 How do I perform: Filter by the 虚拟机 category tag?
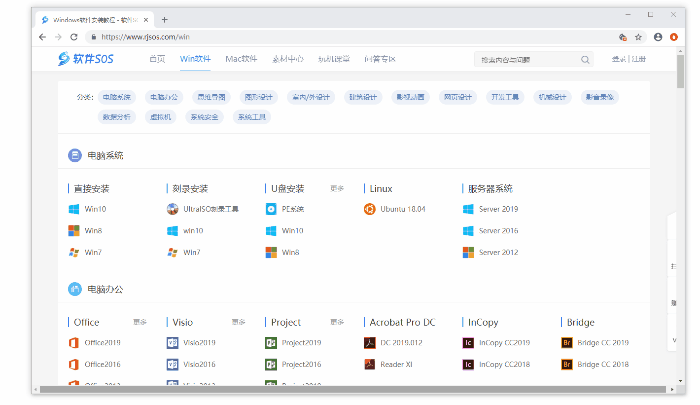click(x=160, y=117)
